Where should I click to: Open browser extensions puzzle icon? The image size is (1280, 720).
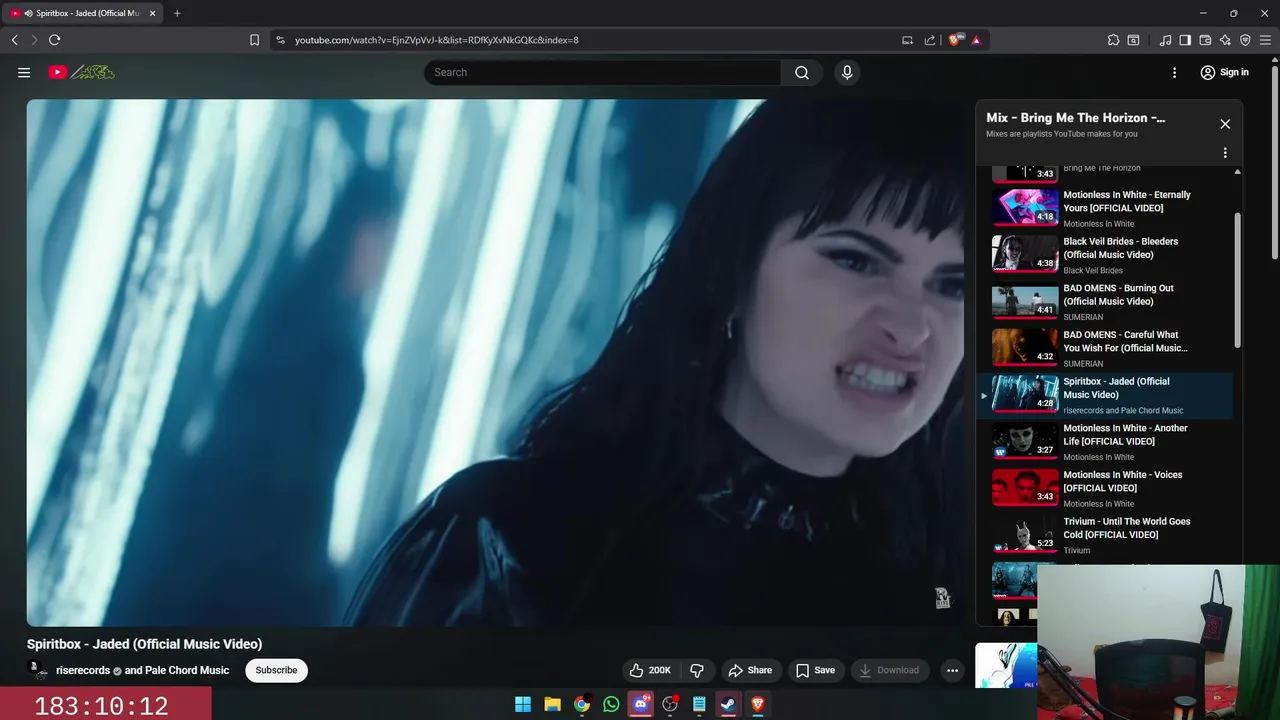[x=1113, y=40]
